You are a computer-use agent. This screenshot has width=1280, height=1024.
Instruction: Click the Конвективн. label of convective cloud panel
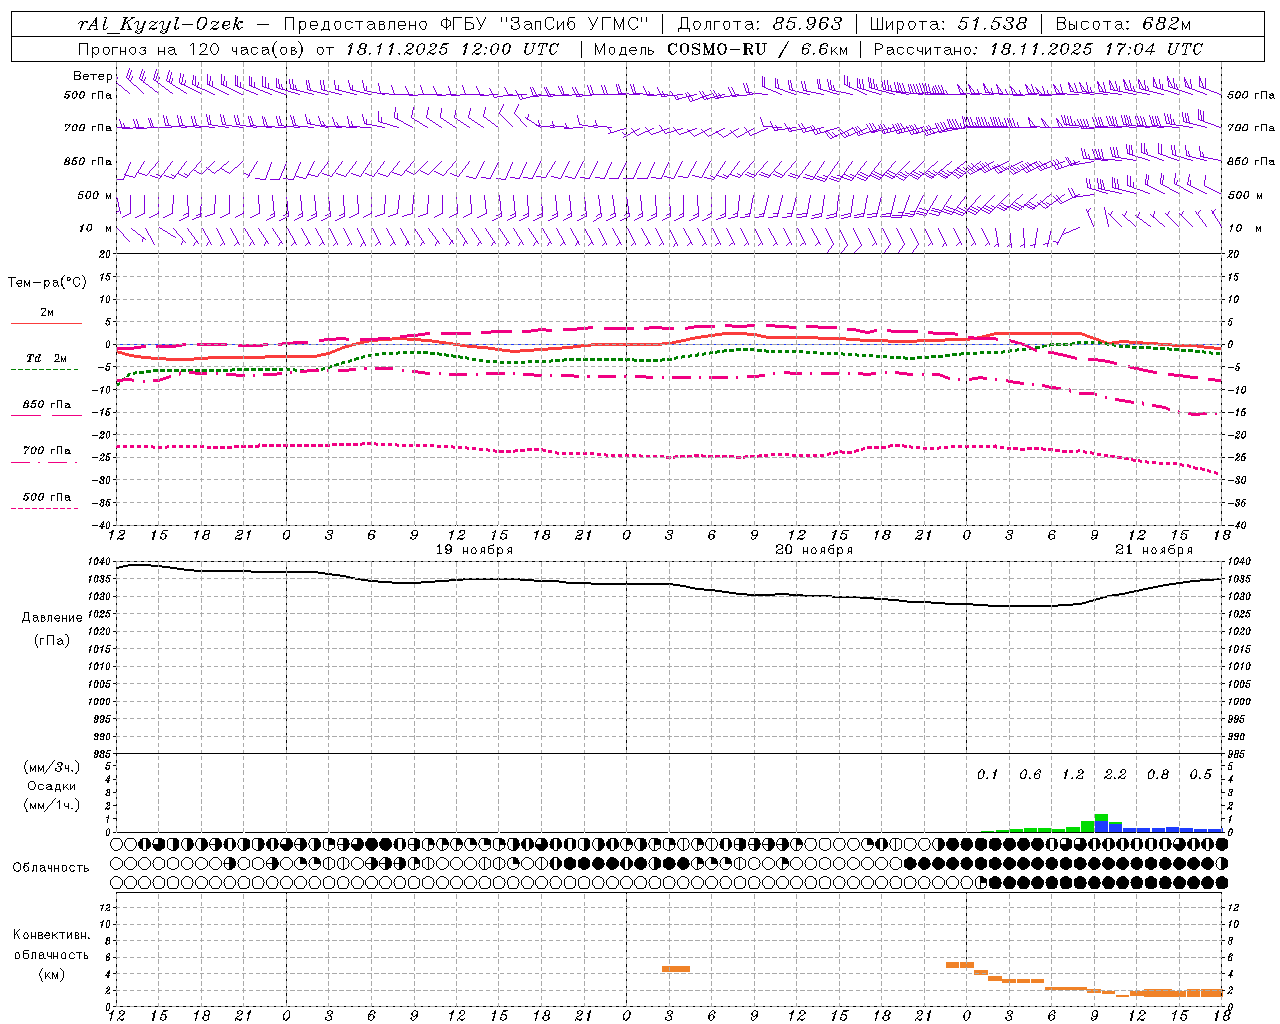[52, 935]
